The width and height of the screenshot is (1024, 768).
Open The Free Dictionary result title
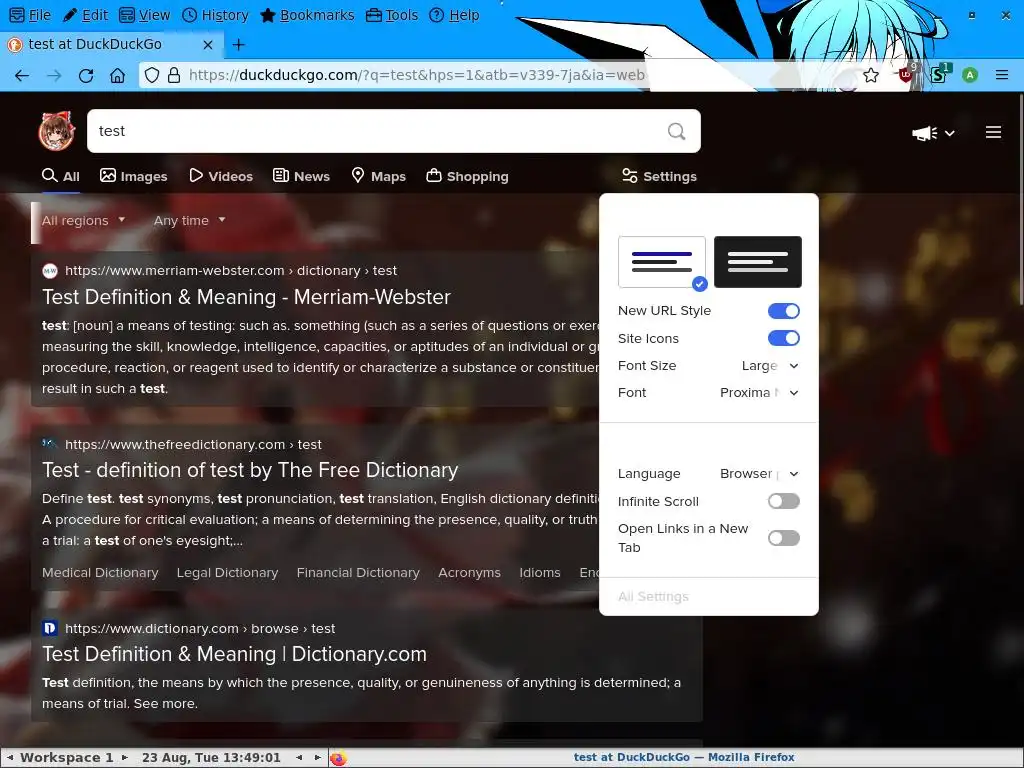tap(250, 470)
